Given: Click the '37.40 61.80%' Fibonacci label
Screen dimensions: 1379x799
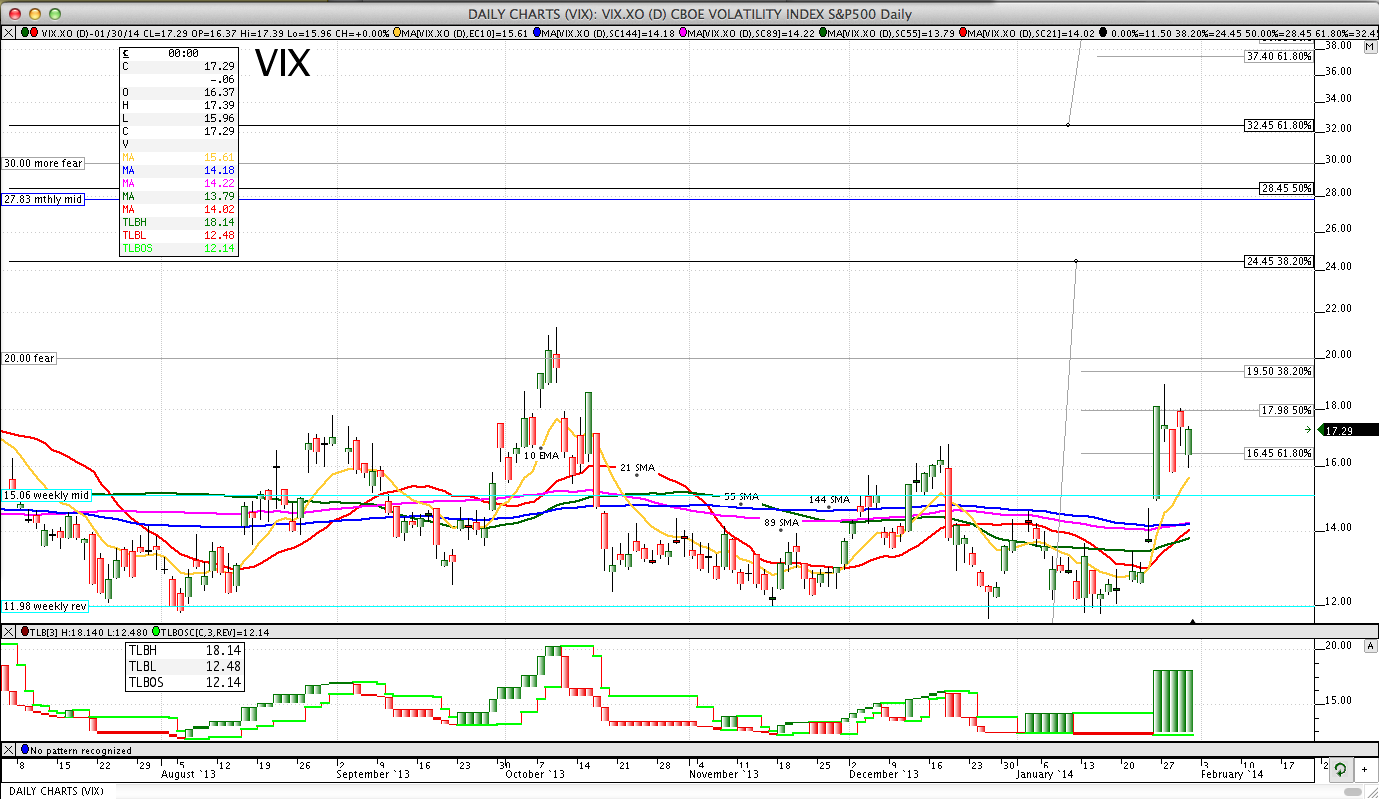Looking at the screenshot, I should tap(1278, 57).
